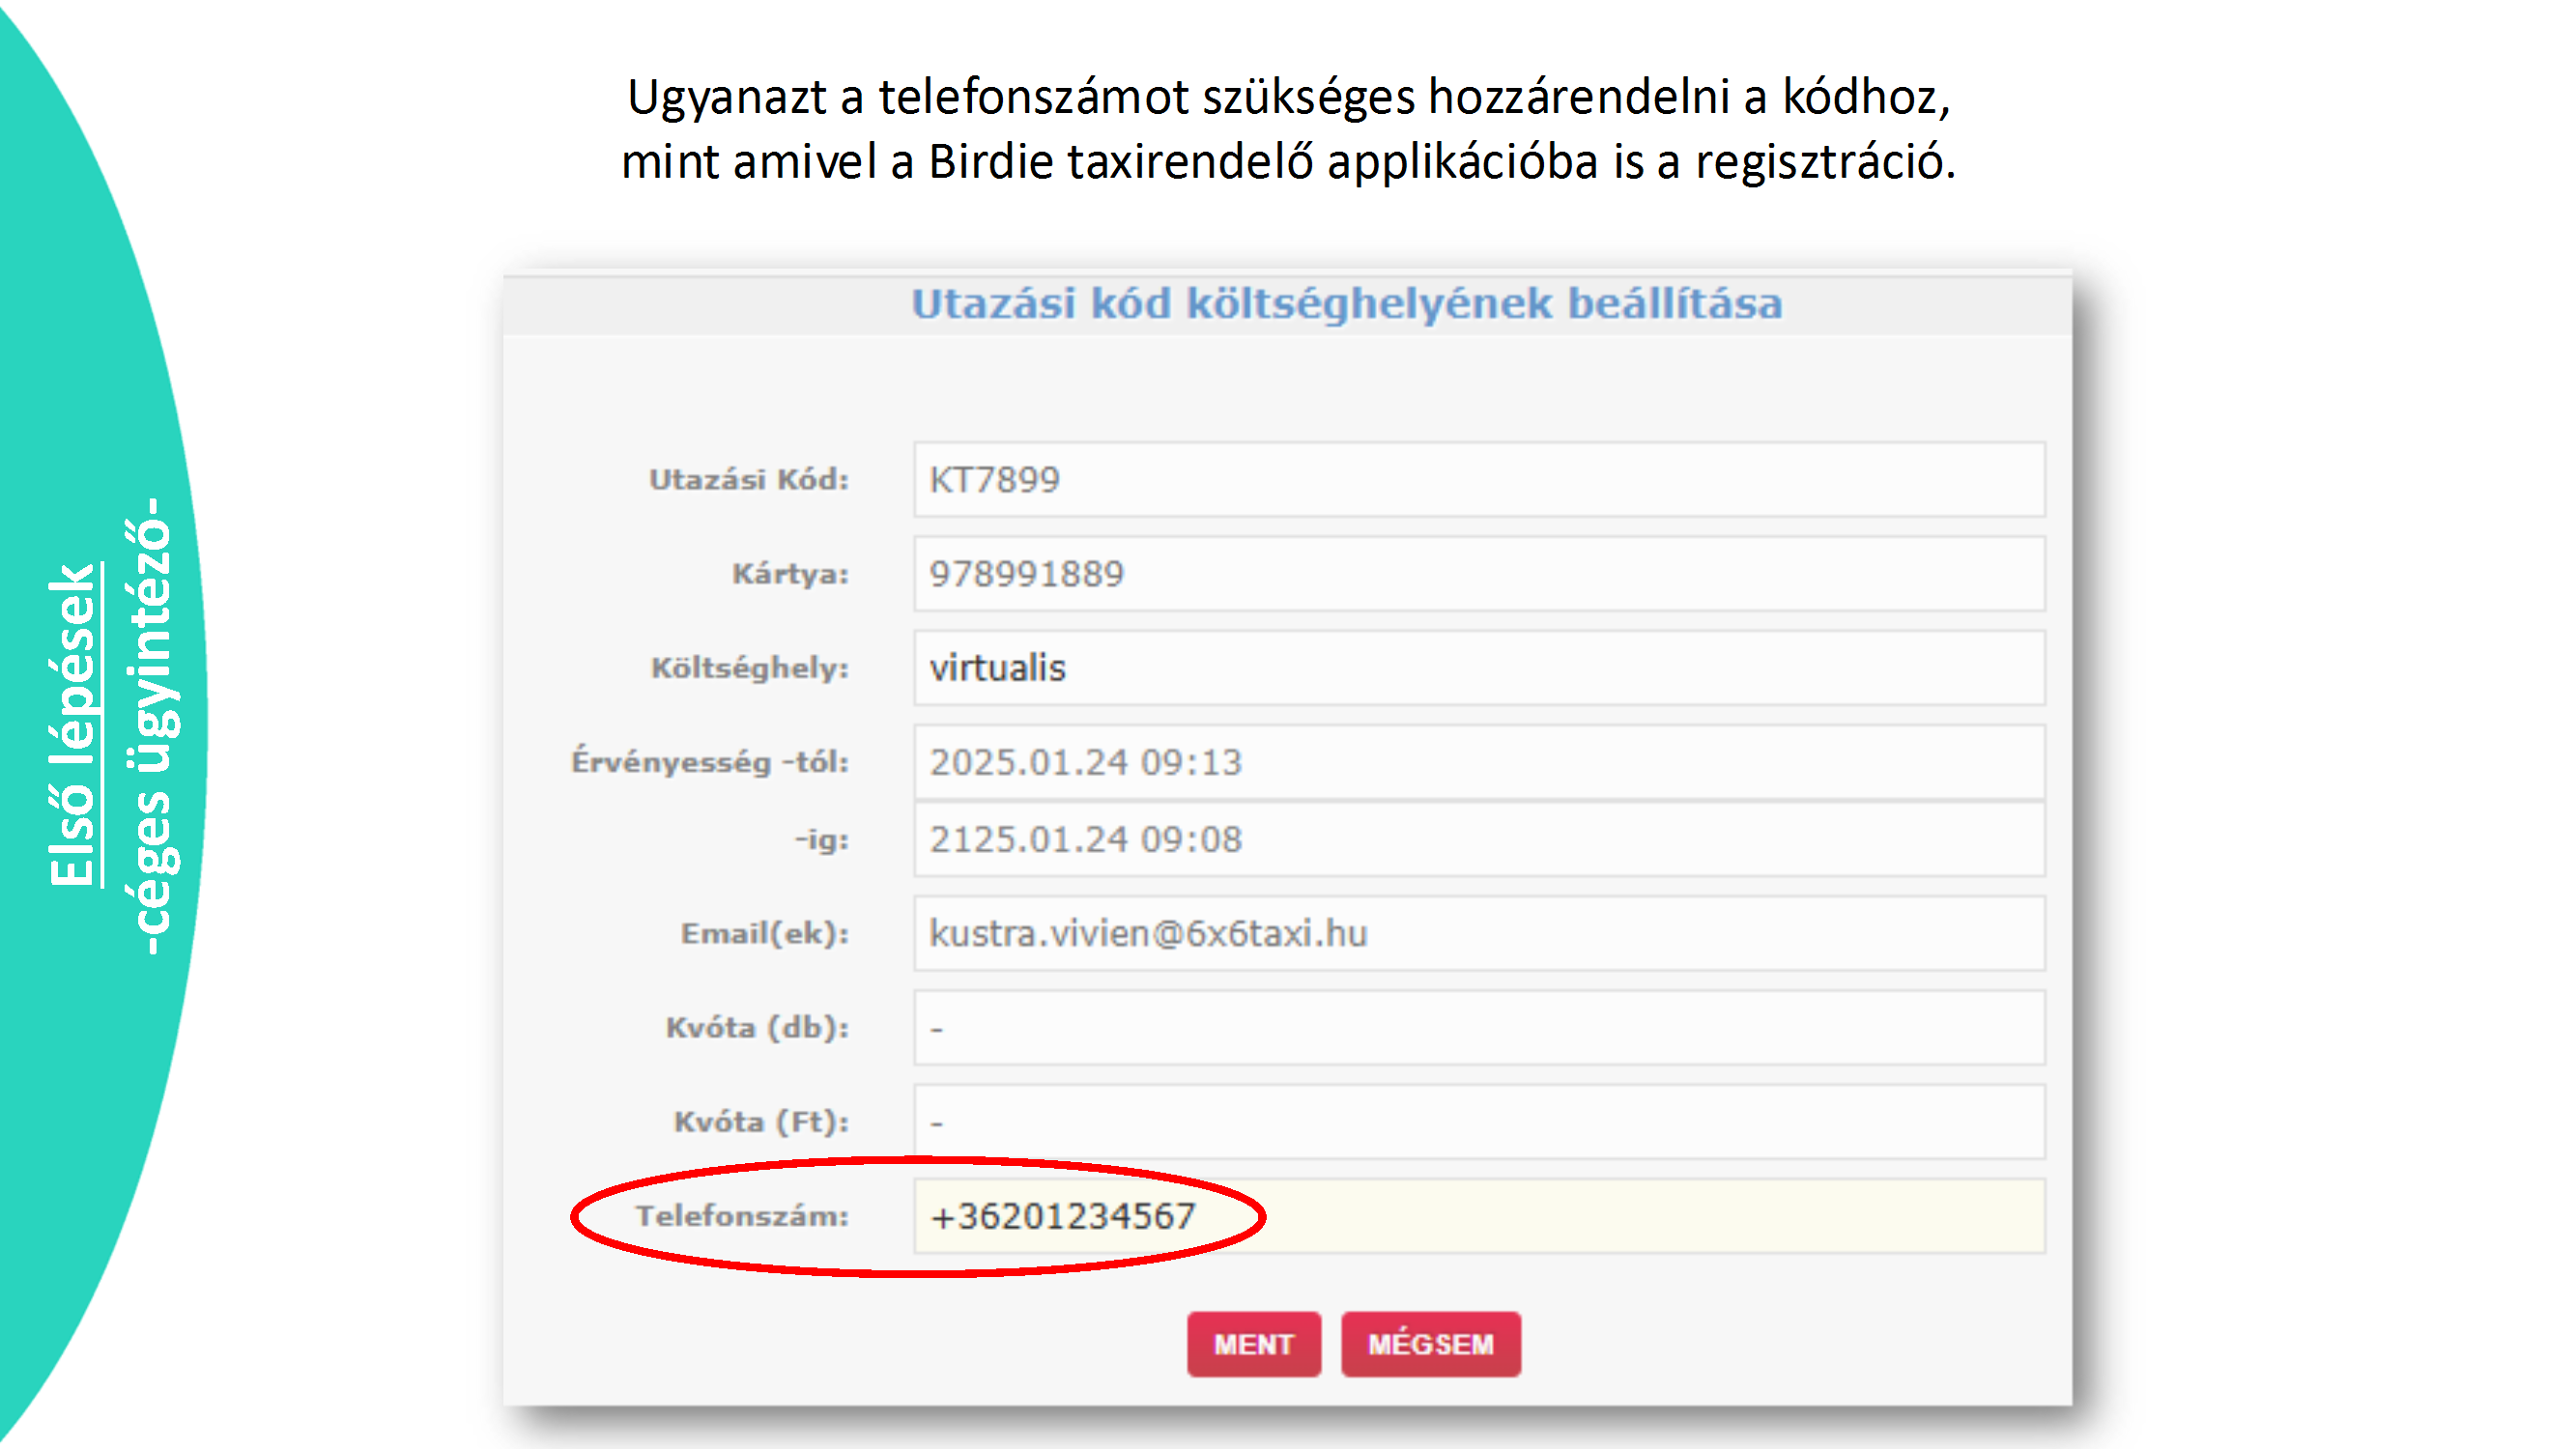Click the Kártya field 978991889

pos(1479,574)
